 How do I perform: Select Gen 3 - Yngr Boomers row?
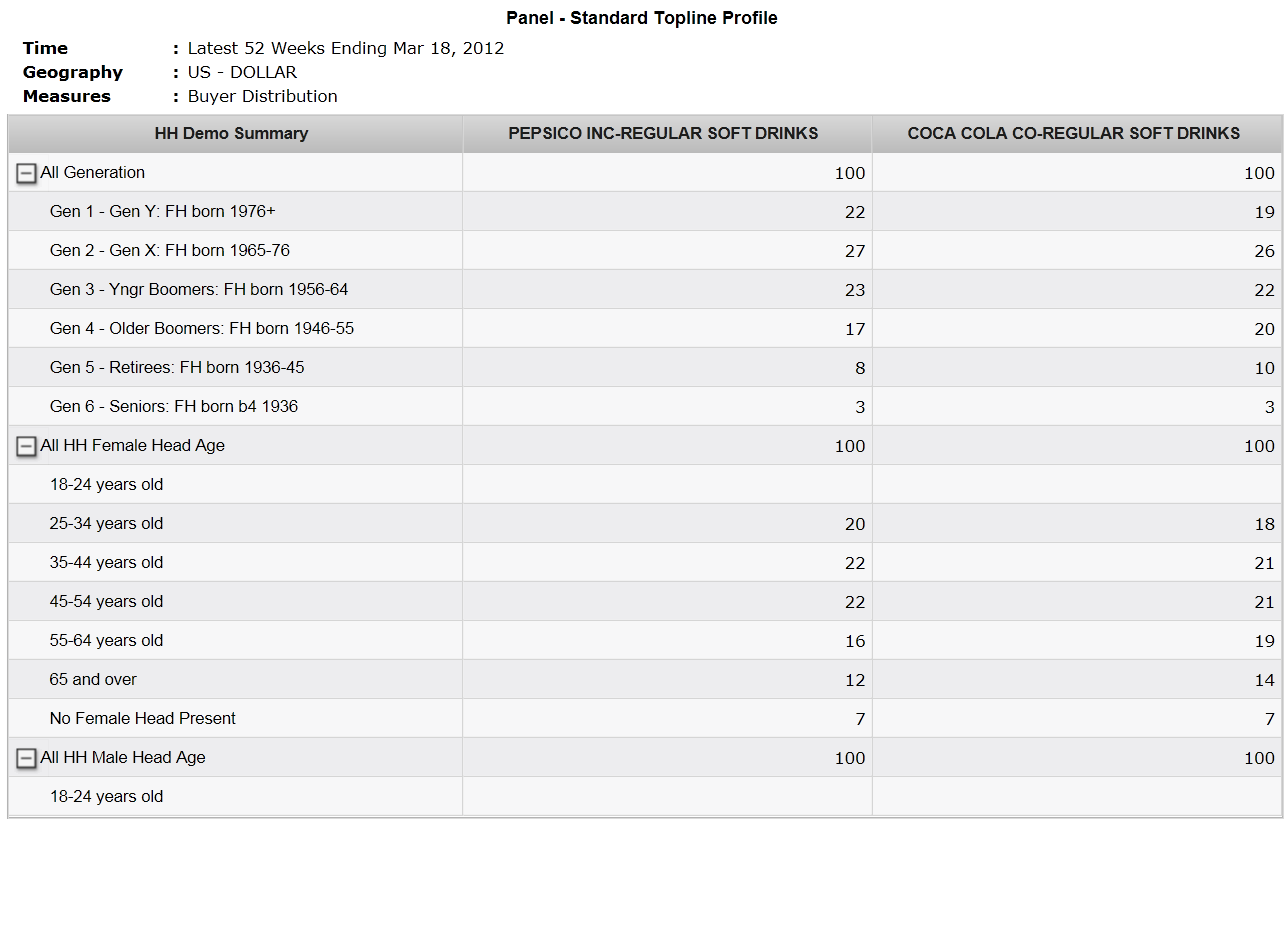click(645, 289)
